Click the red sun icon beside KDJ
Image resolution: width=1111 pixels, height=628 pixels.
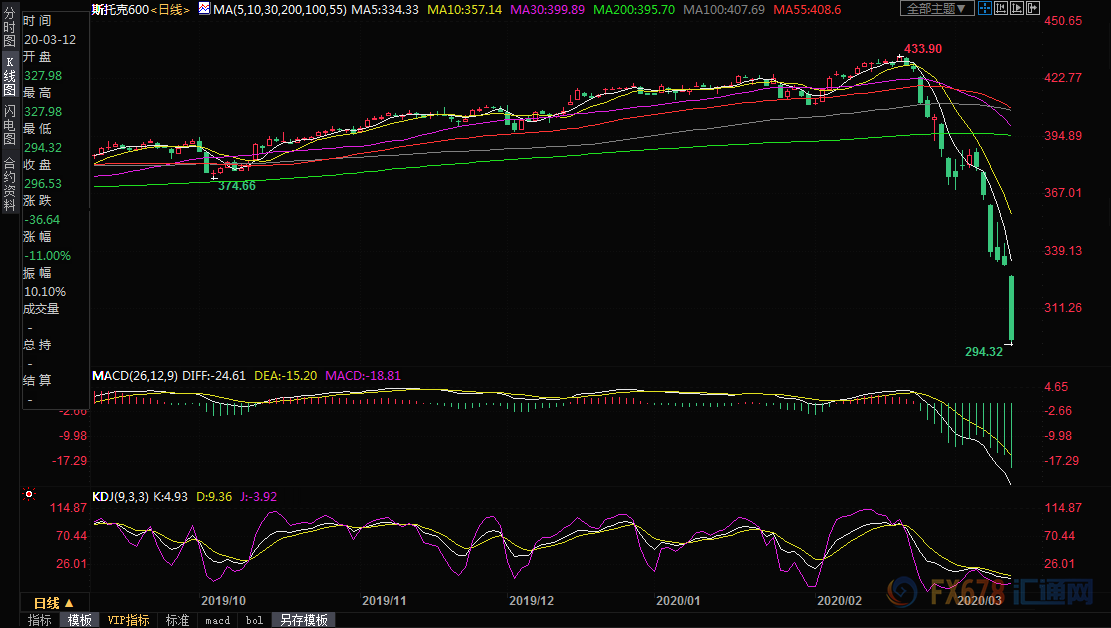(29, 494)
